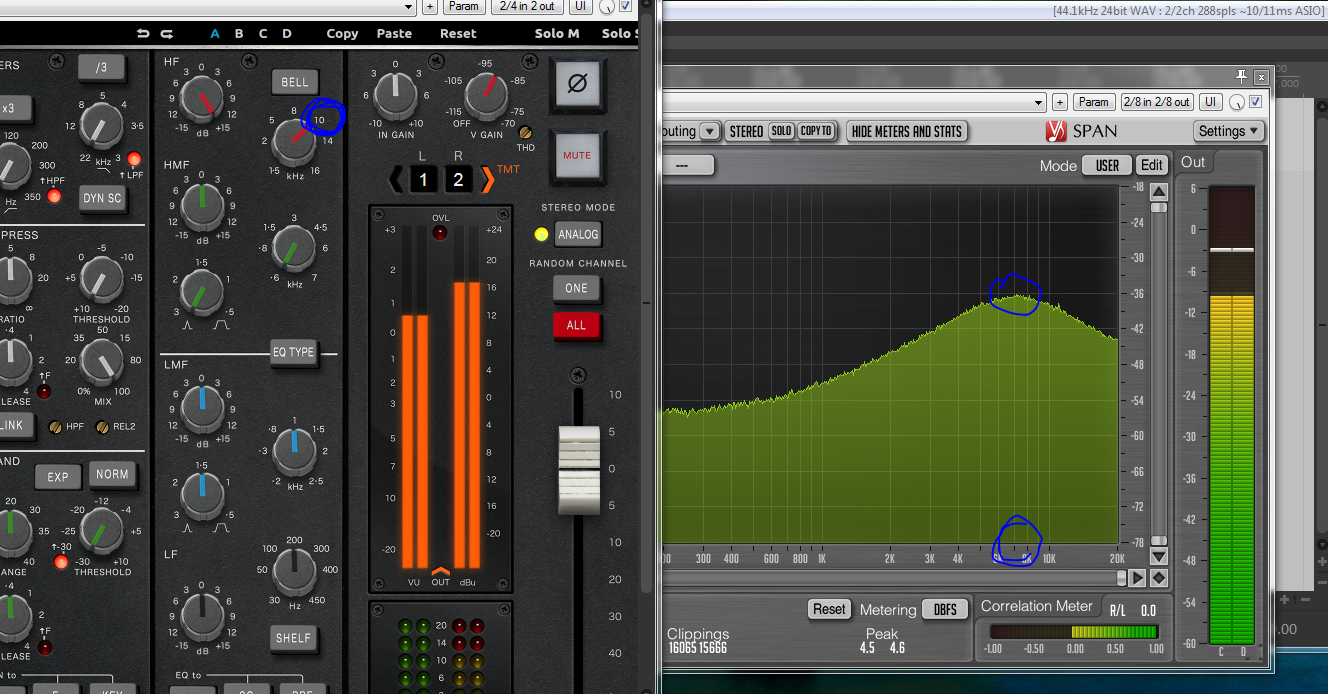The image size is (1328, 694).
Task: Click the SPAN spectrum scroll-up arrow
Action: [x=1158, y=192]
